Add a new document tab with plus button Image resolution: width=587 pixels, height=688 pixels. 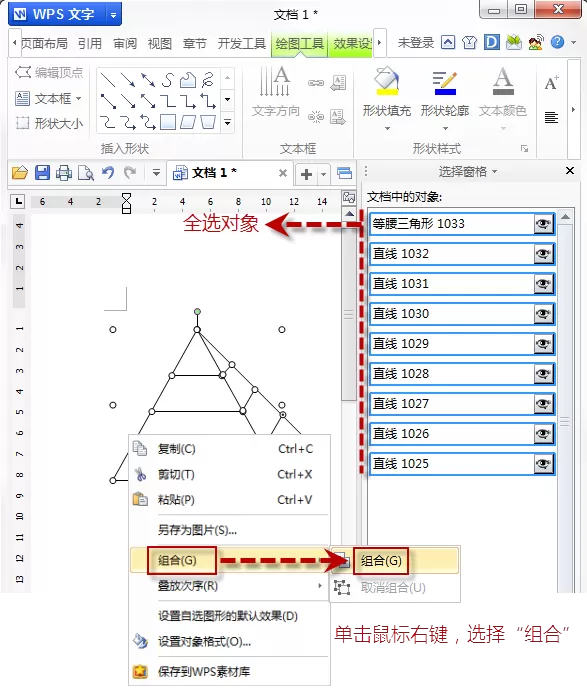click(306, 174)
